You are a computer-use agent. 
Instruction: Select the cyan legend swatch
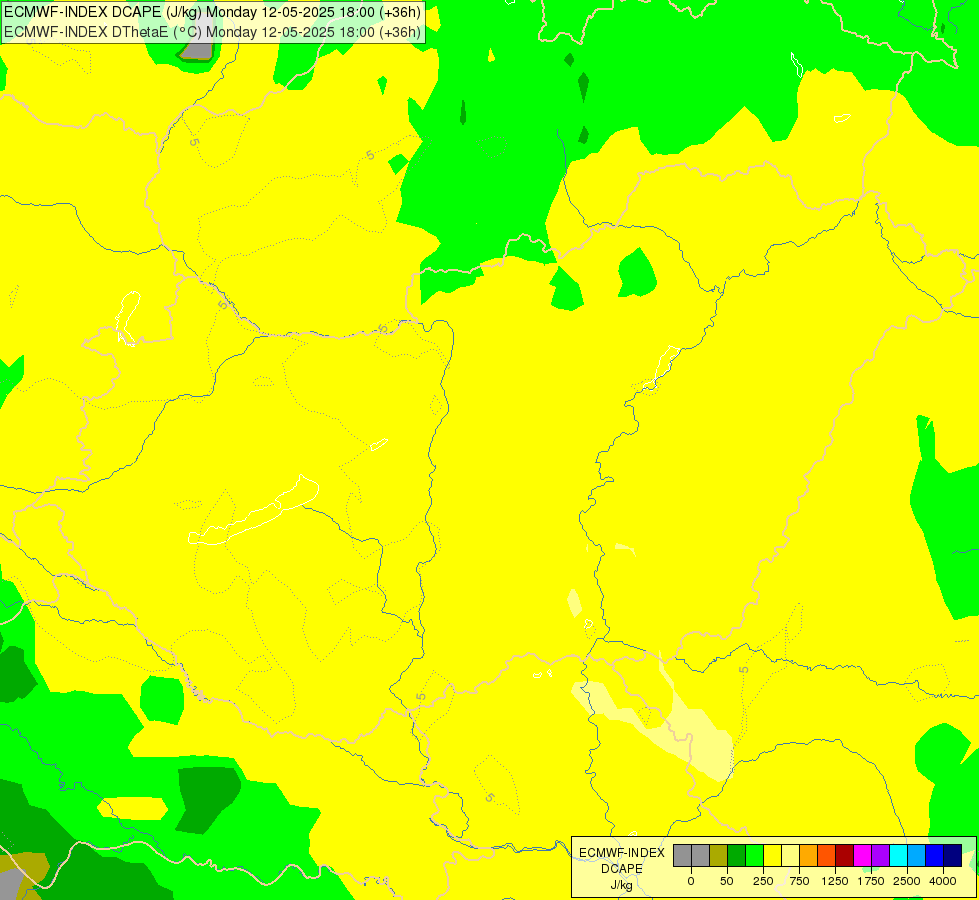click(x=898, y=856)
